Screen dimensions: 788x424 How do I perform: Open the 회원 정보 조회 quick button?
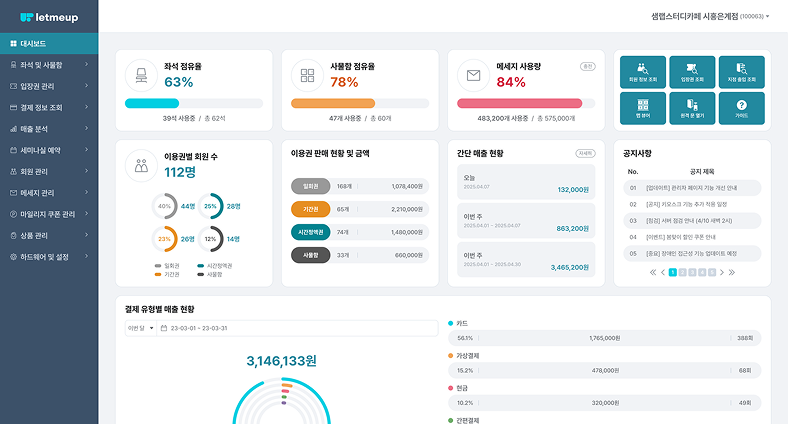643,72
